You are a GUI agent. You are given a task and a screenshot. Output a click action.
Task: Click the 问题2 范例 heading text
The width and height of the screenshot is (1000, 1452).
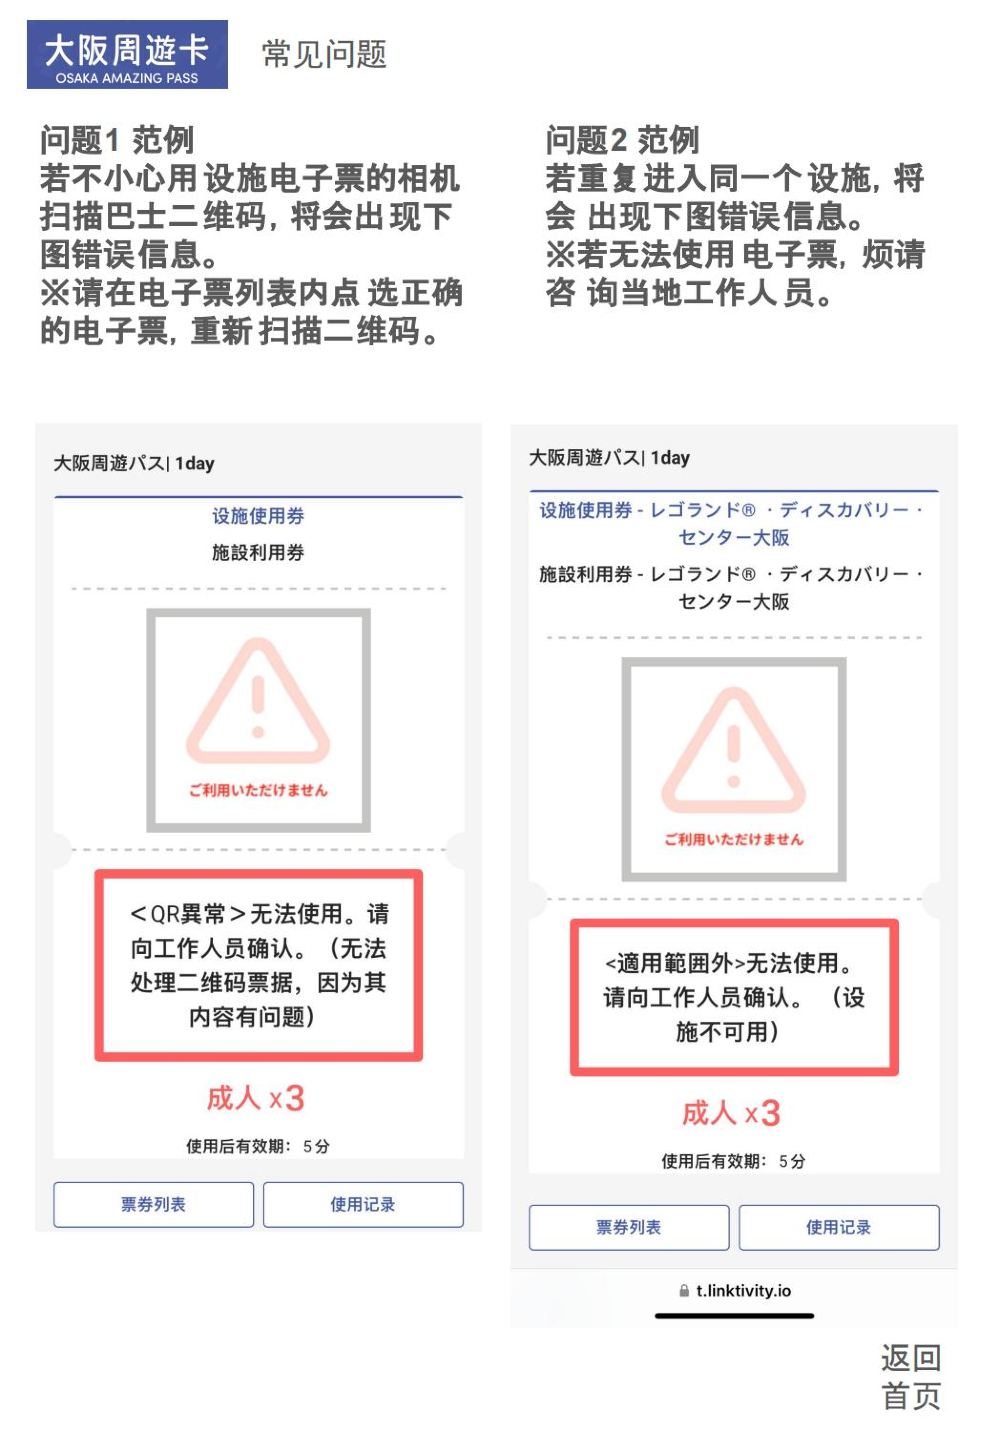[x=622, y=140]
